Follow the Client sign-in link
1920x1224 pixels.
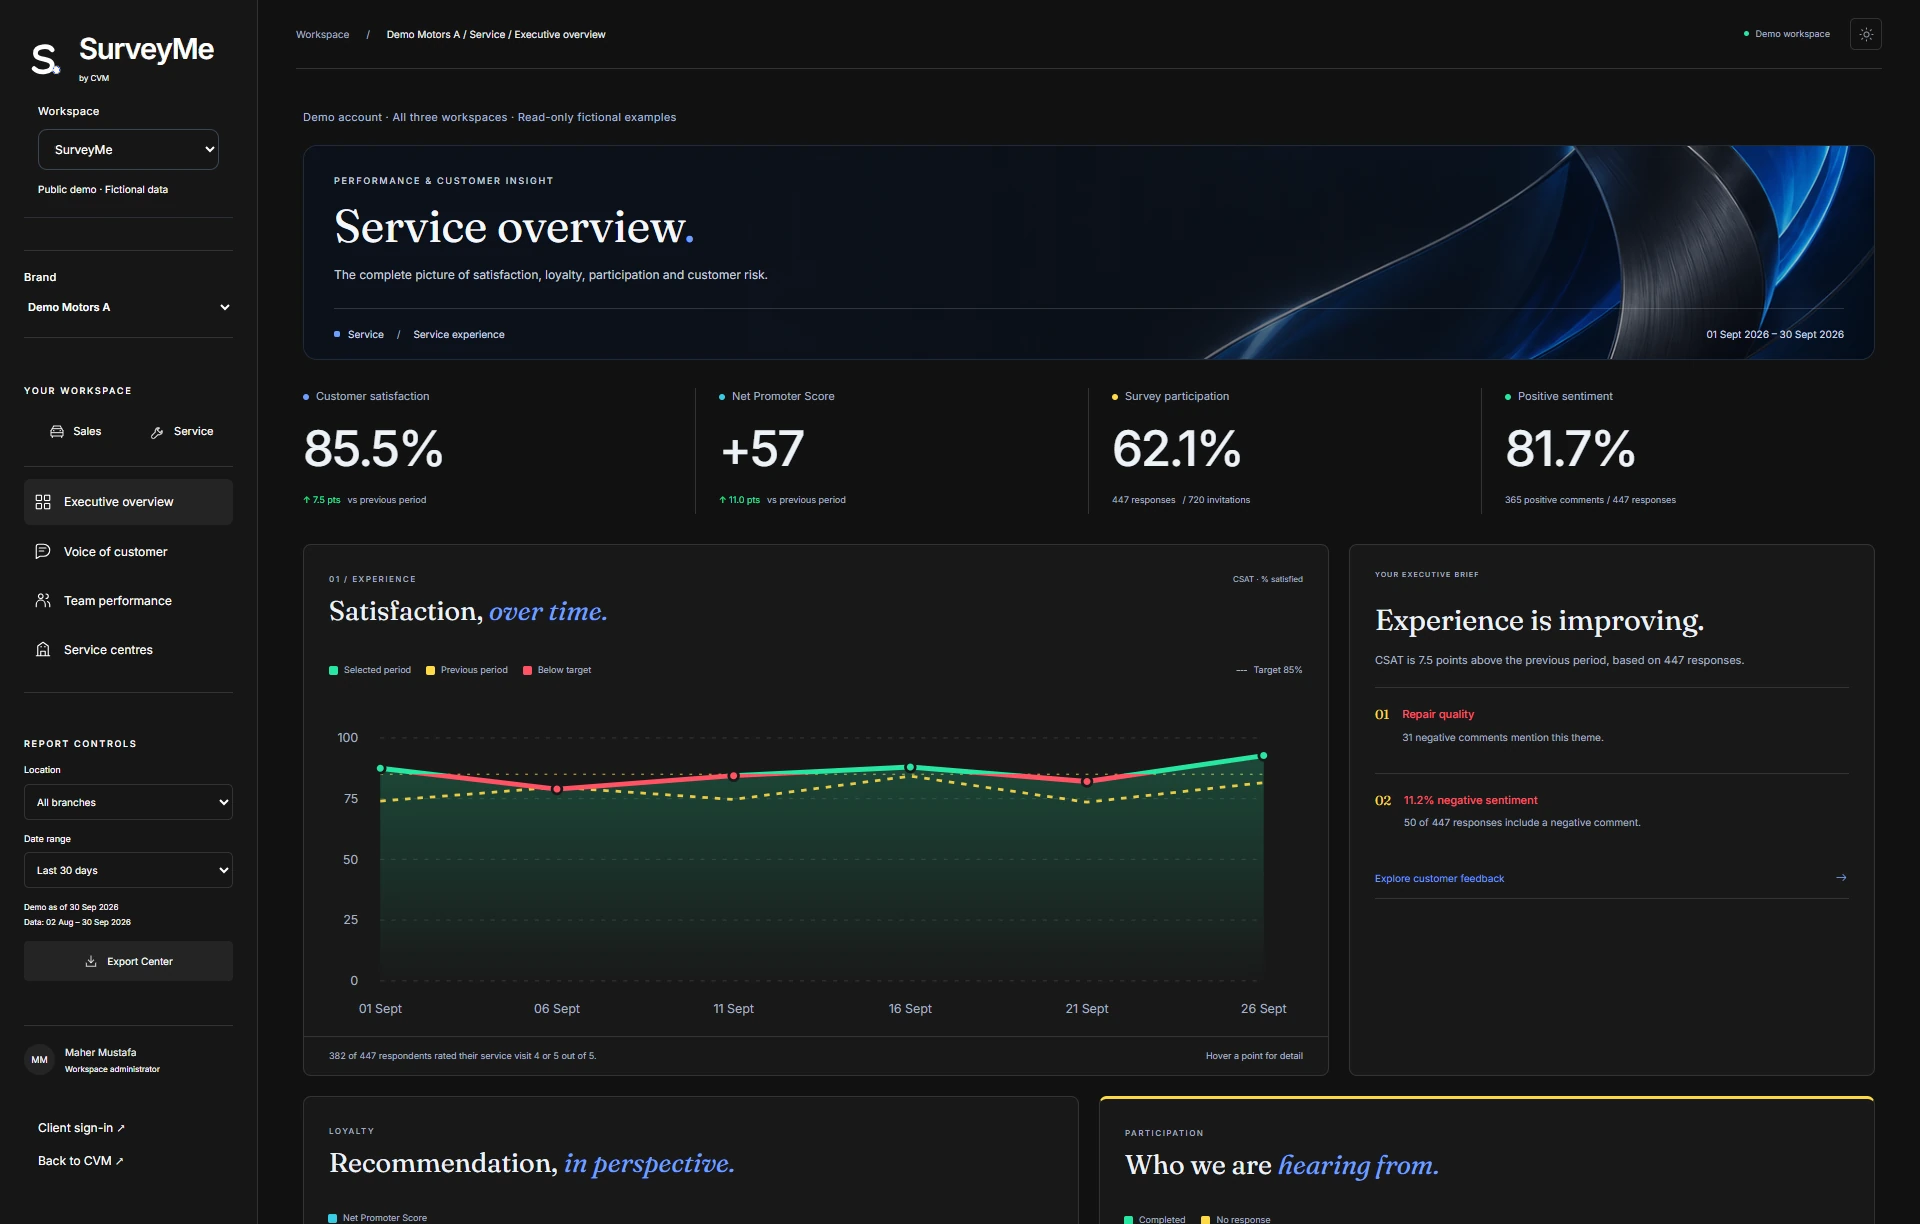[x=81, y=1128]
